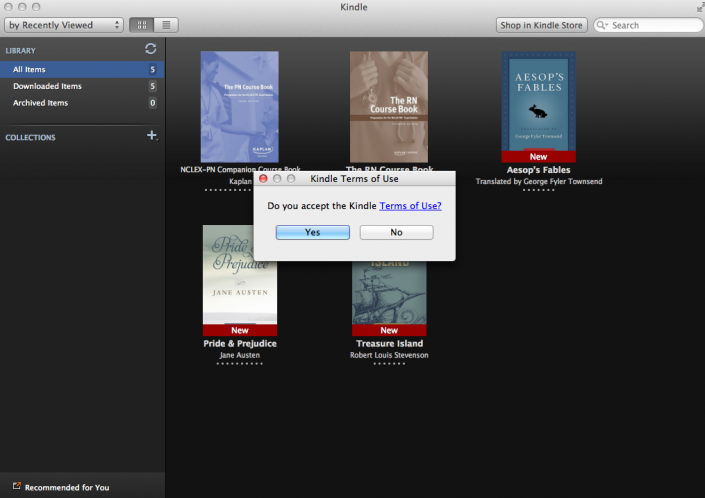
Task: Add a new collection with plus icon
Action: click(x=152, y=136)
